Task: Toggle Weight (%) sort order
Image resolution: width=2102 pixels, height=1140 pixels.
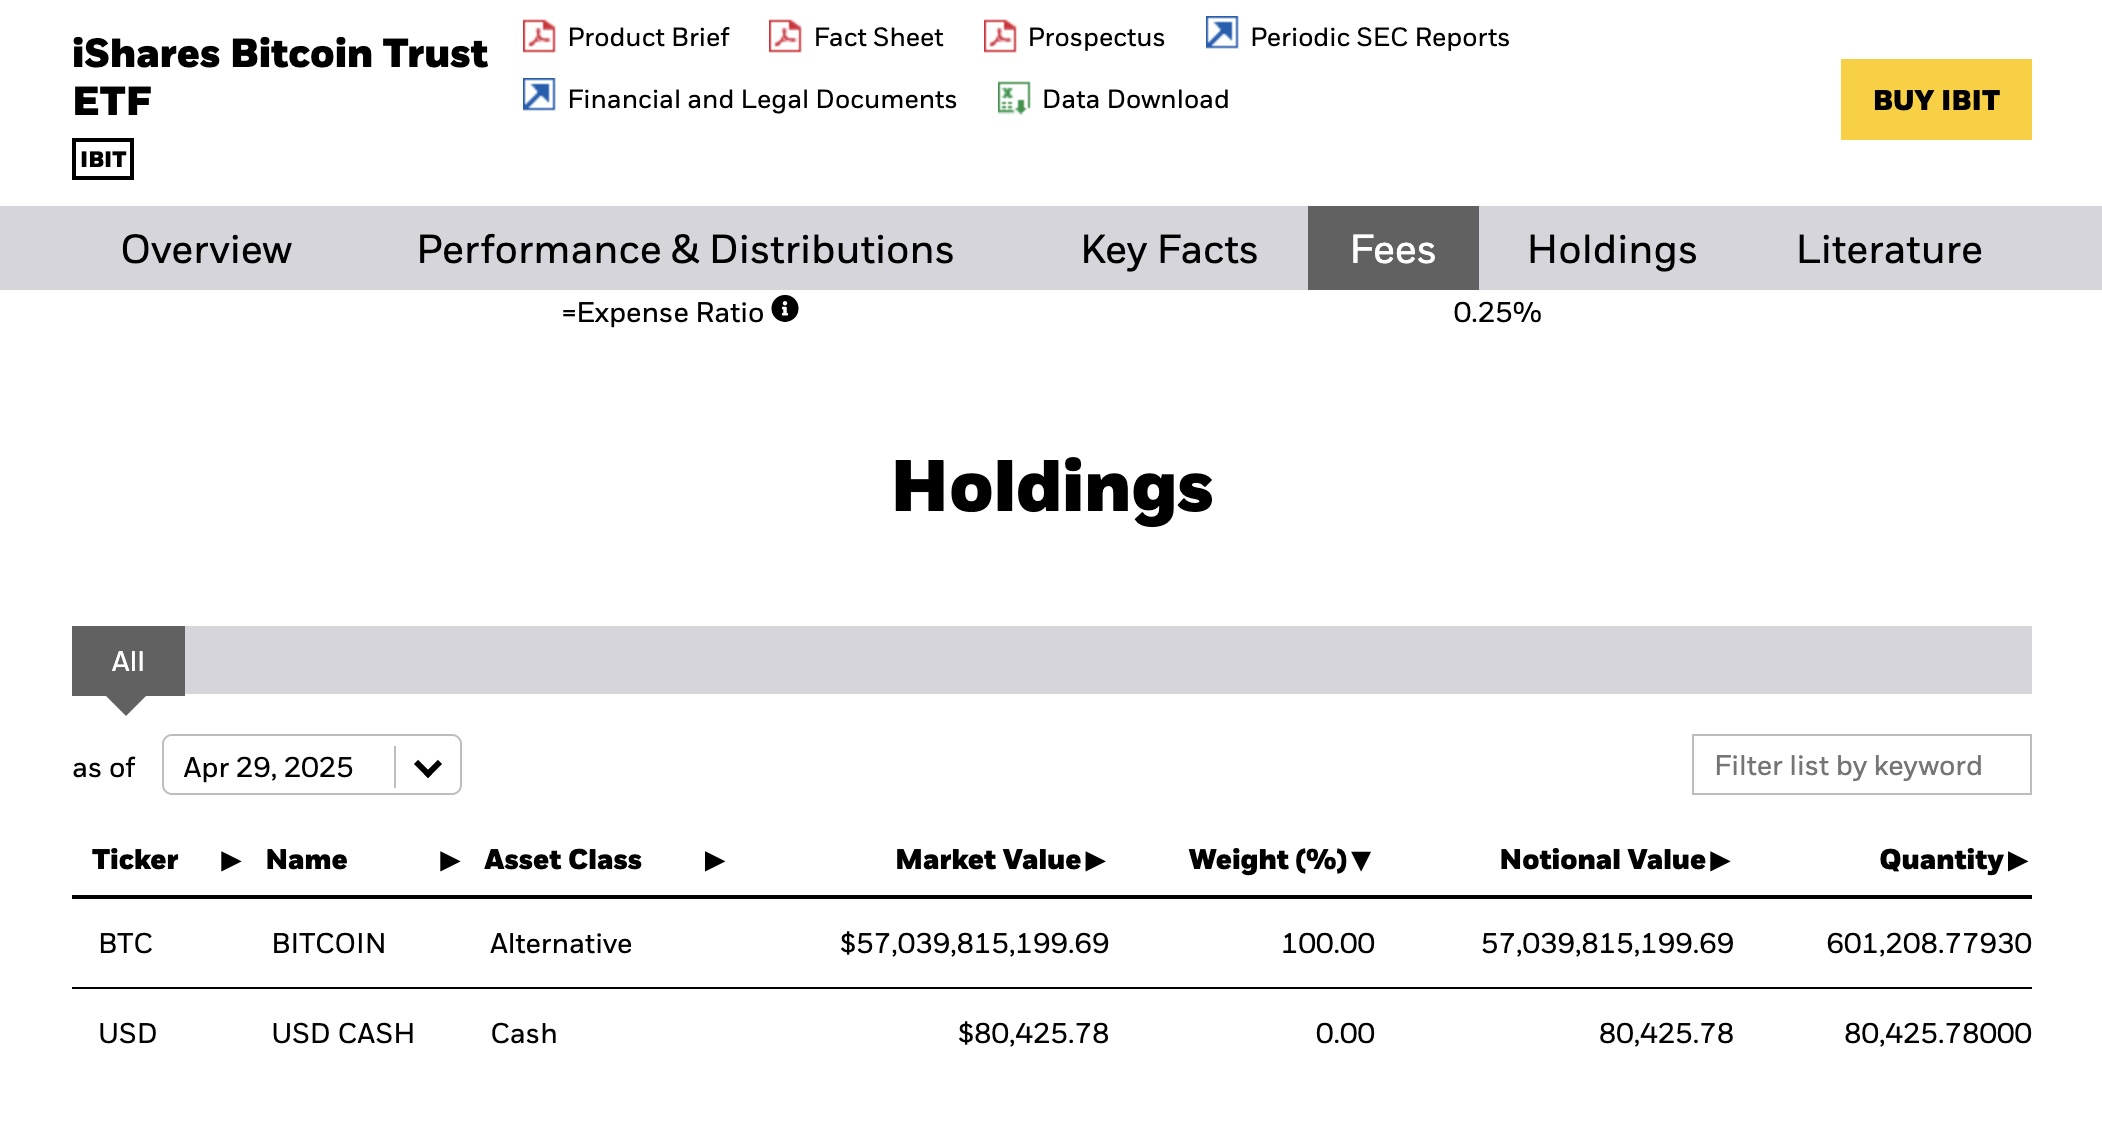Action: coord(1279,860)
